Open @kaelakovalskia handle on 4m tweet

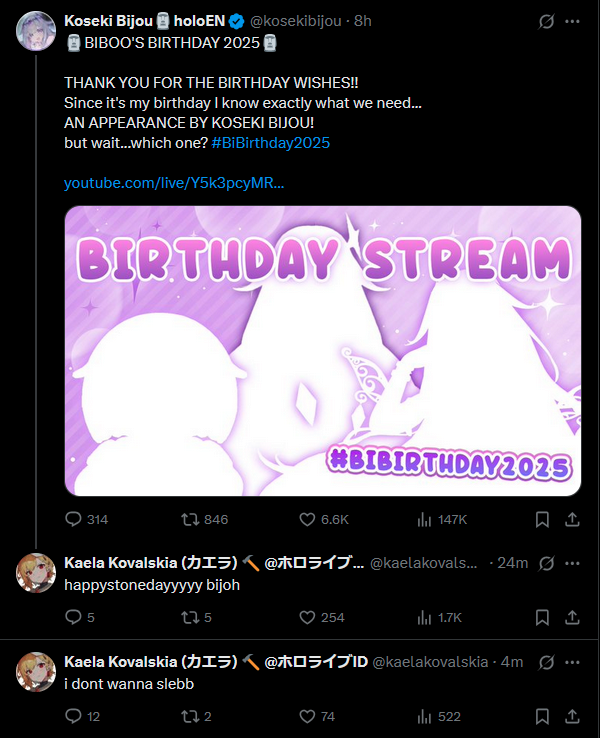tap(430, 662)
